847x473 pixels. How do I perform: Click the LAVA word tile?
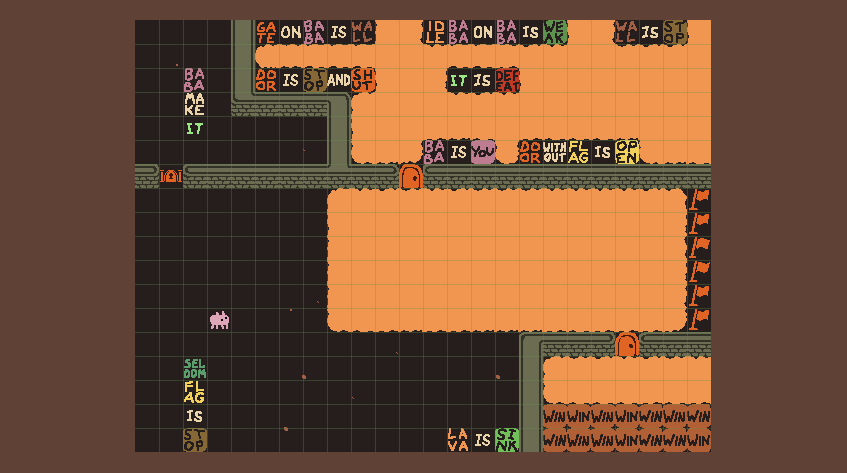tap(459, 440)
